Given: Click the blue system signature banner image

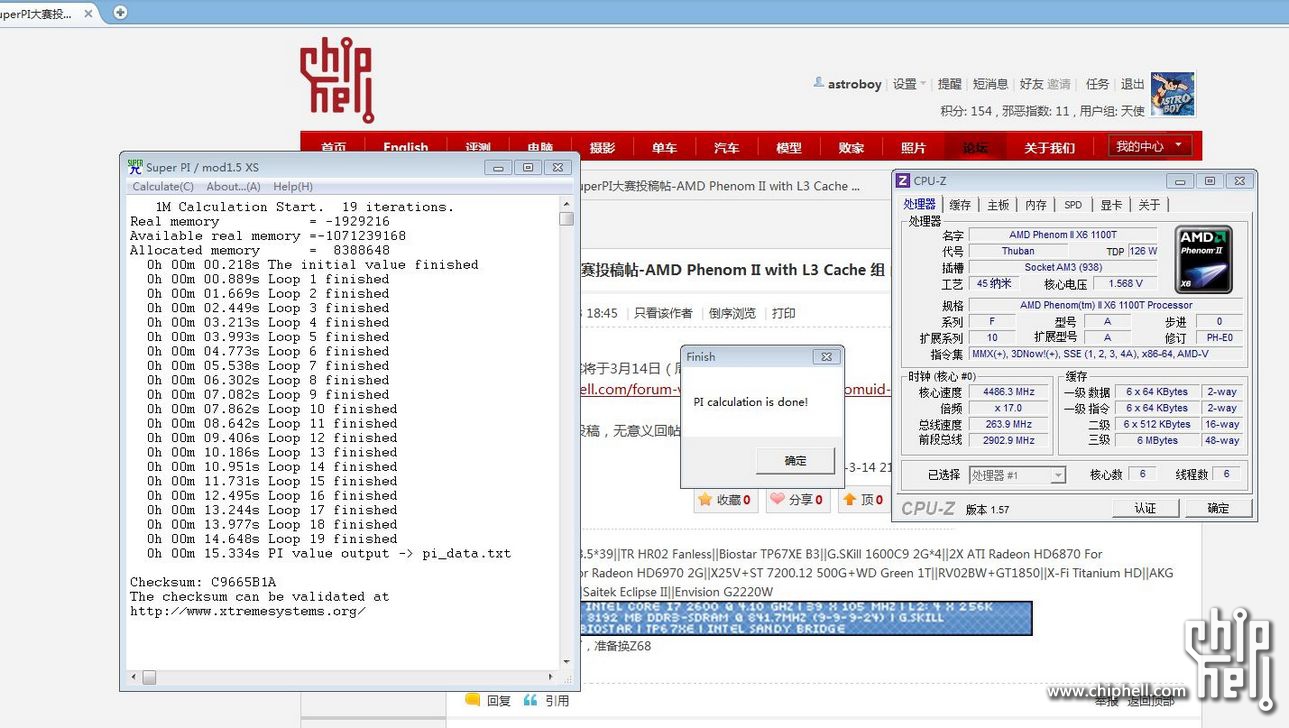Looking at the screenshot, I should pos(805,618).
